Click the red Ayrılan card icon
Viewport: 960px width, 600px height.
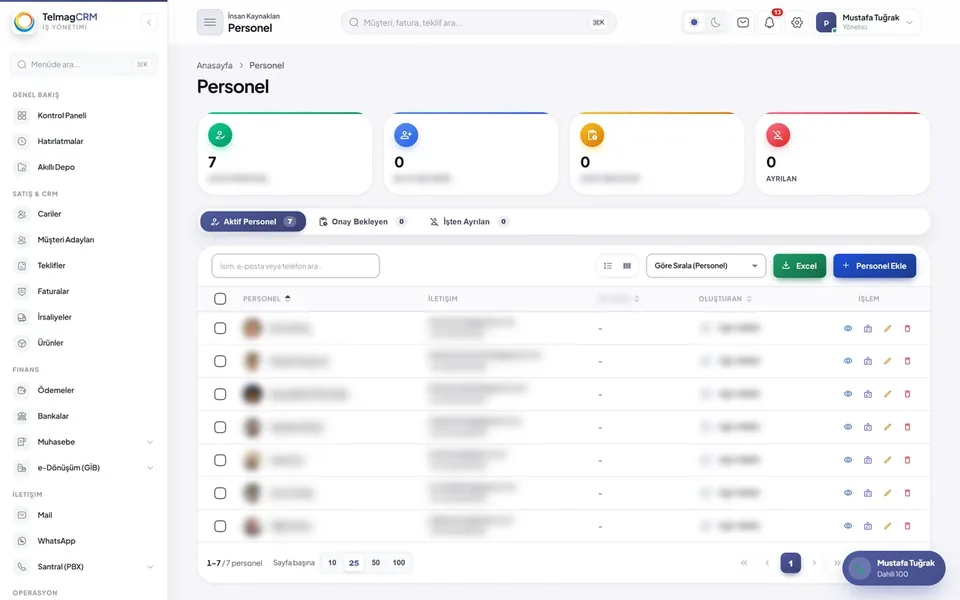click(778, 135)
